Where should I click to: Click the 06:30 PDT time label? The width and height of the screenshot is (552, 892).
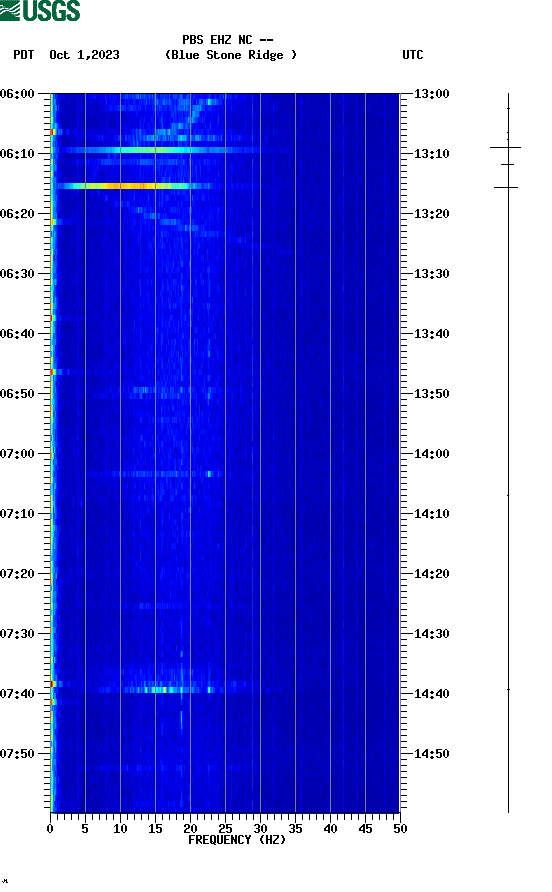point(17,274)
